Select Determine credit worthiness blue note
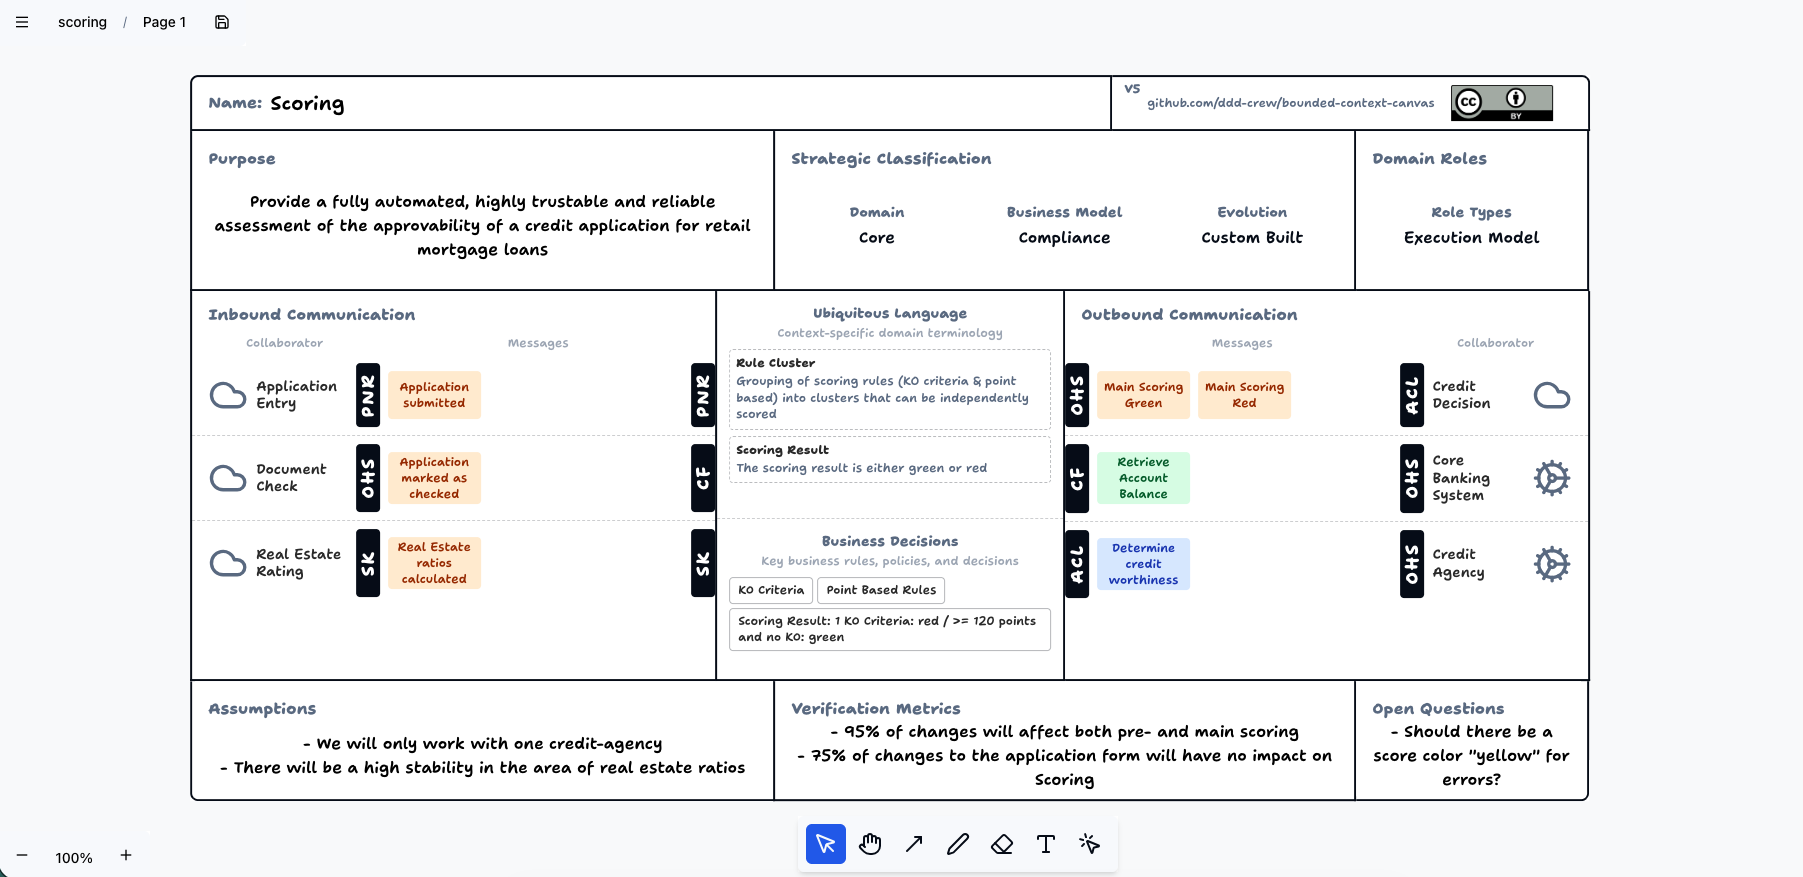Viewport: 1803px width, 877px height. (x=1143, y=564)
